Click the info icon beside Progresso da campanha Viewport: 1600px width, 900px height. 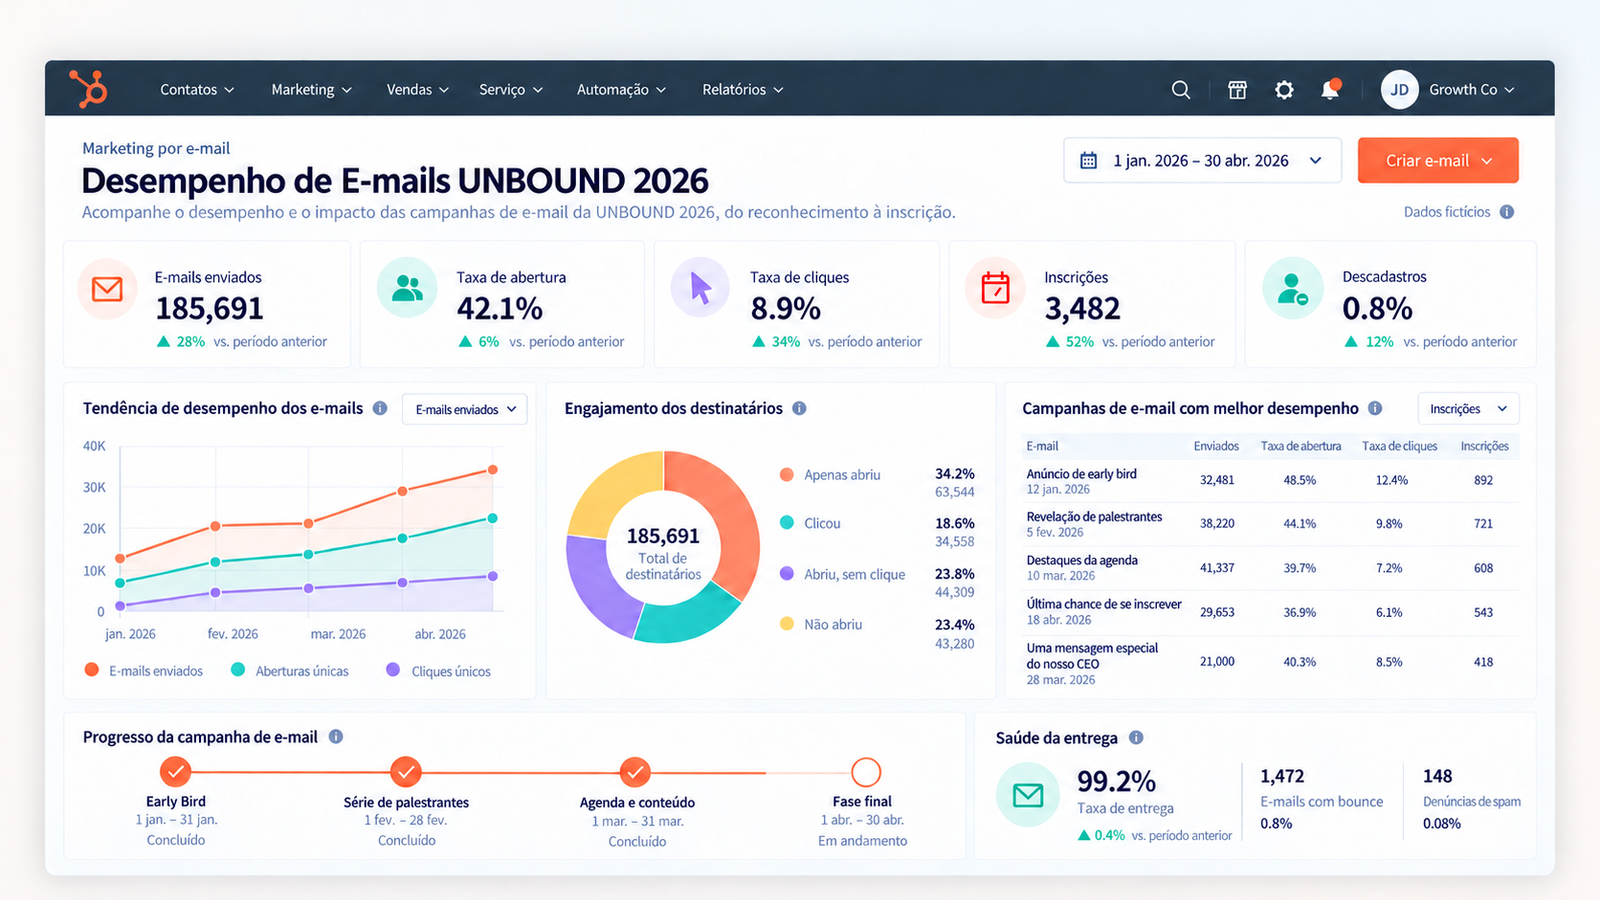336,736
